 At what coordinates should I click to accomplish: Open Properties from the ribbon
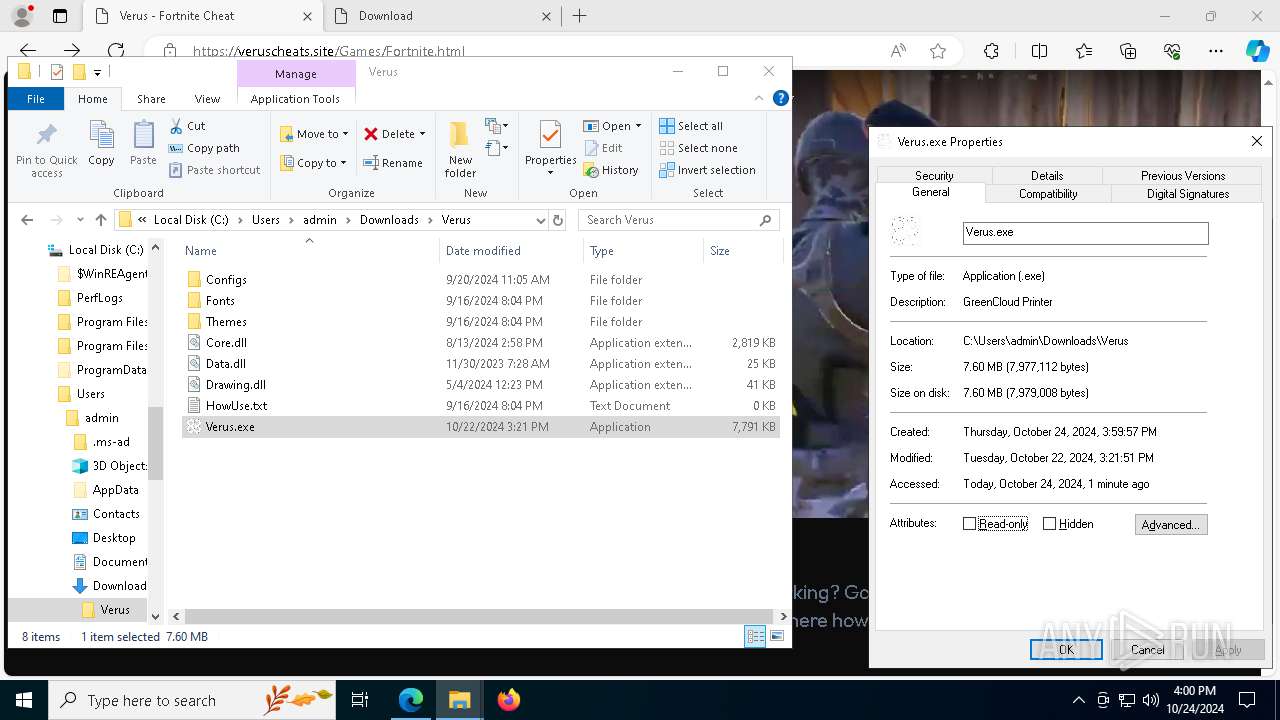[x=551, y=148]
